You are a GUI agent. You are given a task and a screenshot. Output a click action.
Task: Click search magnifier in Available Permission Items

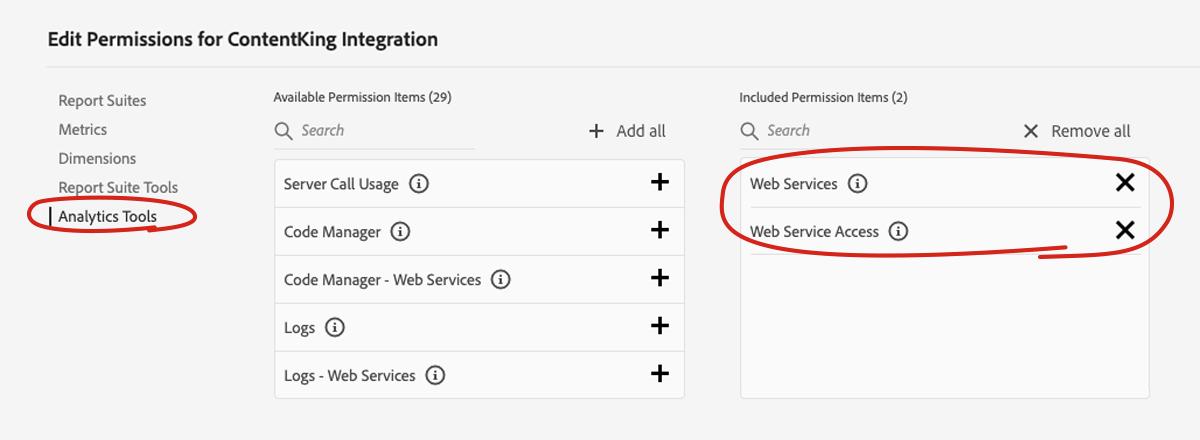click(x=284, y=131)
